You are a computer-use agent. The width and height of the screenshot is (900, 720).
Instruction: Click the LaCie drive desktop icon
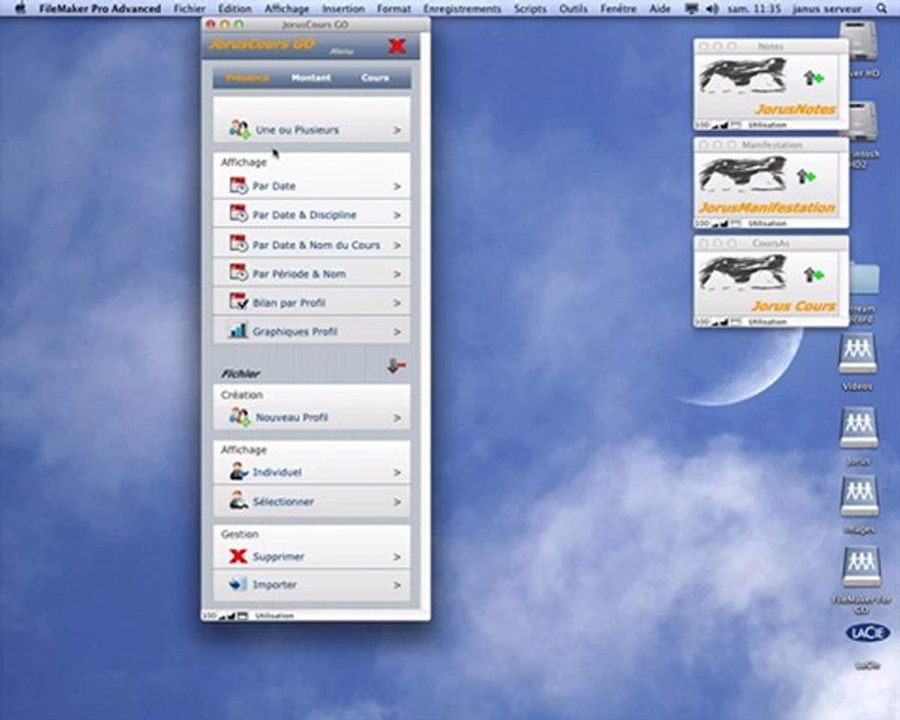[x=868, y=633]
